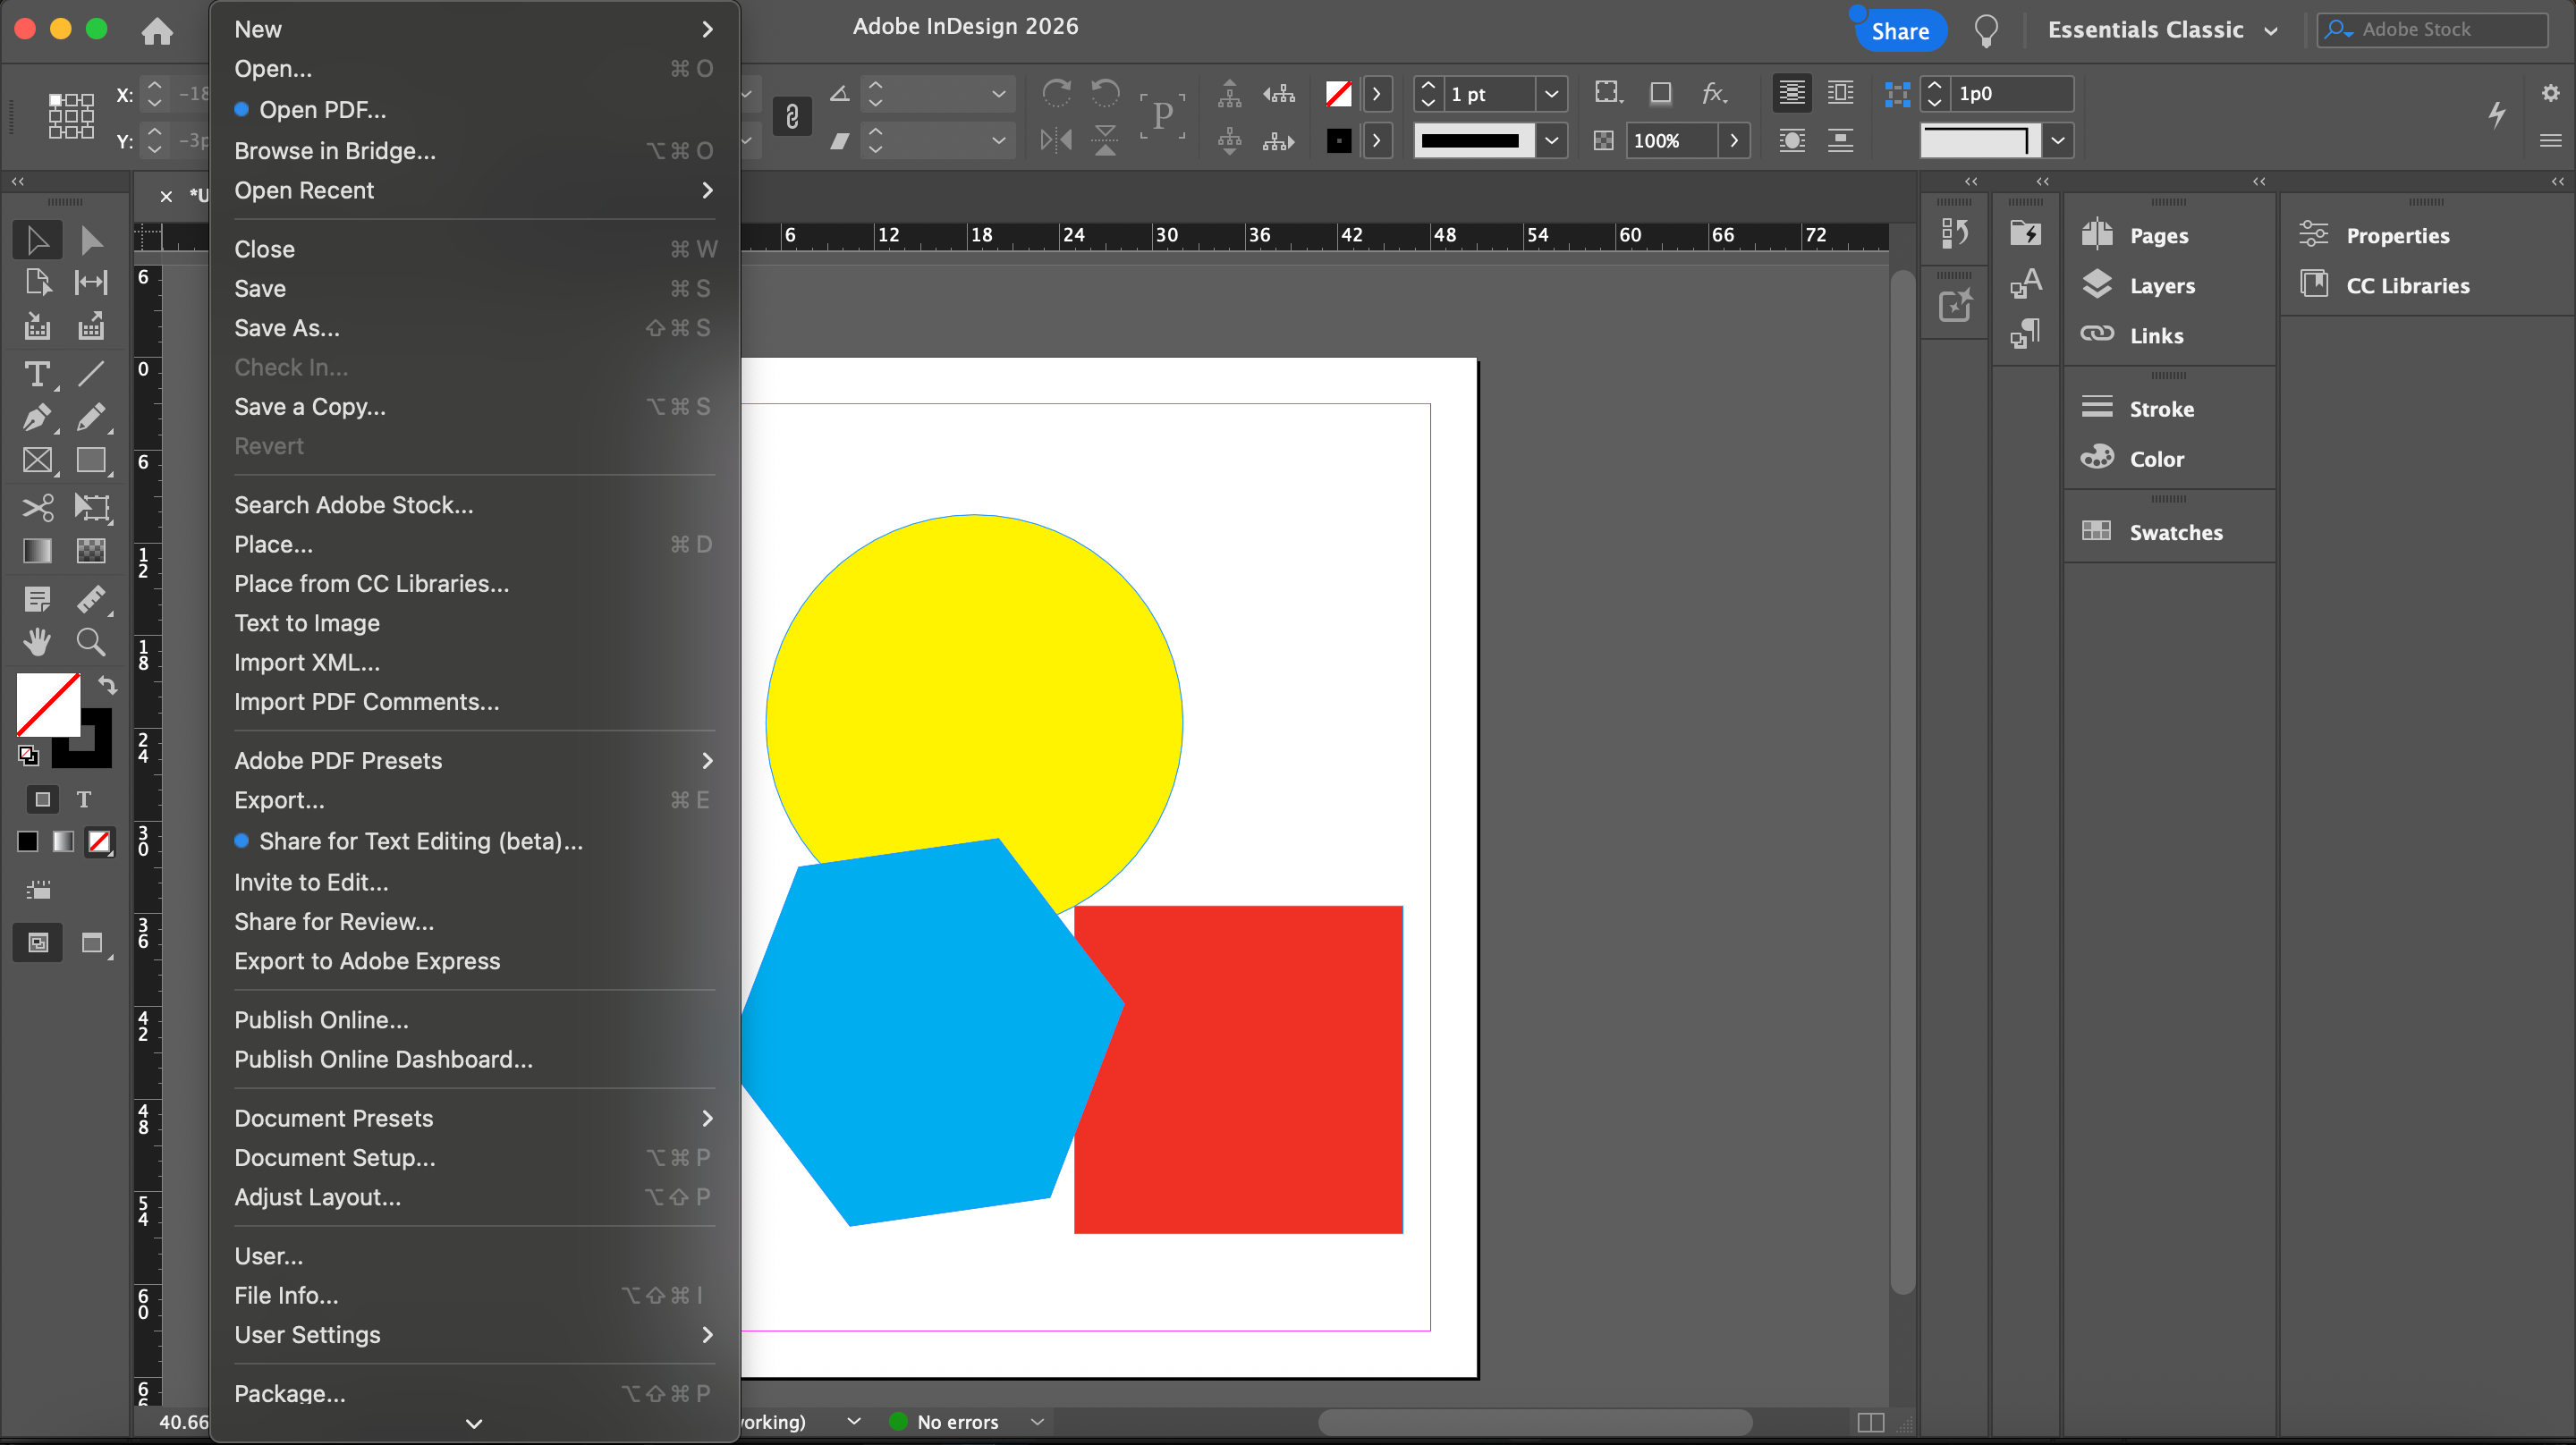The image size is (2576, 1445).
Task: Select Document Setup... menu item
Action: [335, 1157]
